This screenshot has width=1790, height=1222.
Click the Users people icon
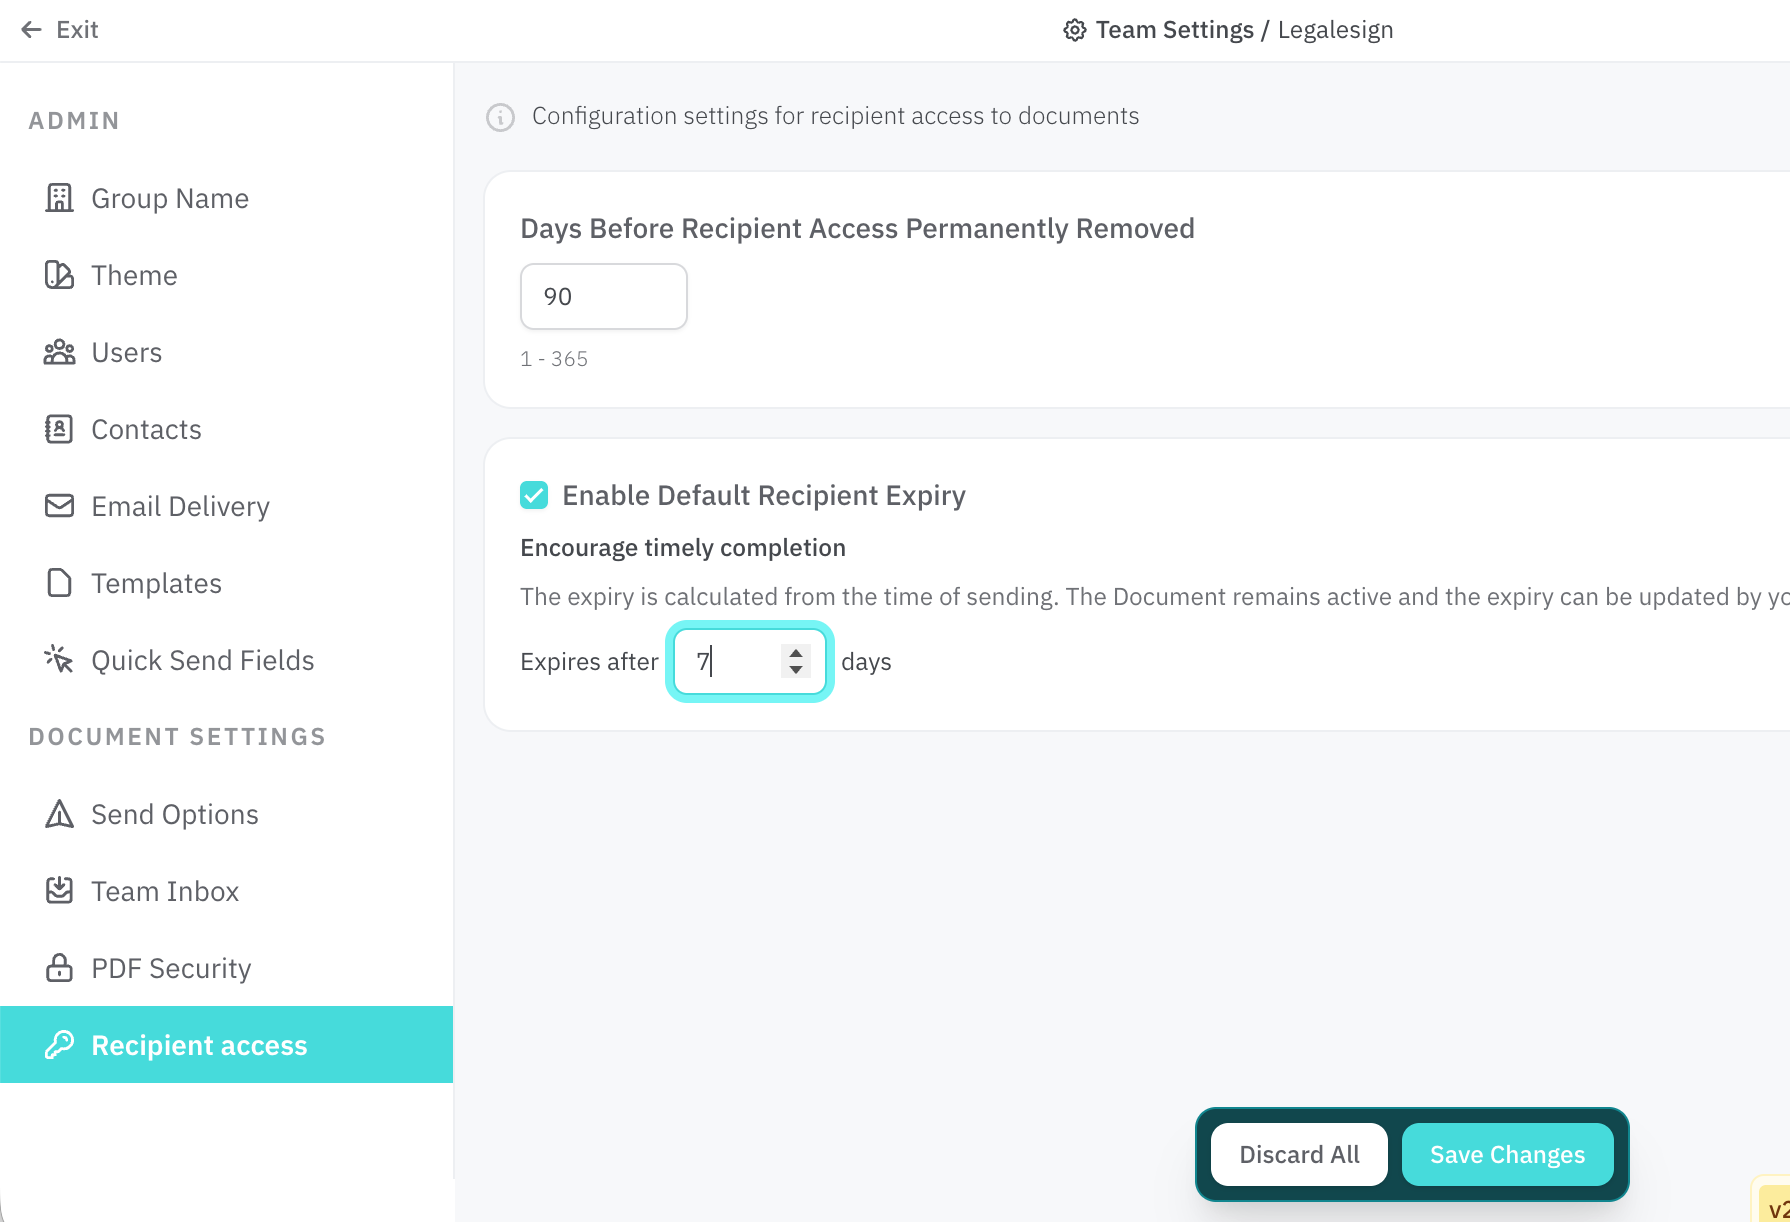click(59, 352)
